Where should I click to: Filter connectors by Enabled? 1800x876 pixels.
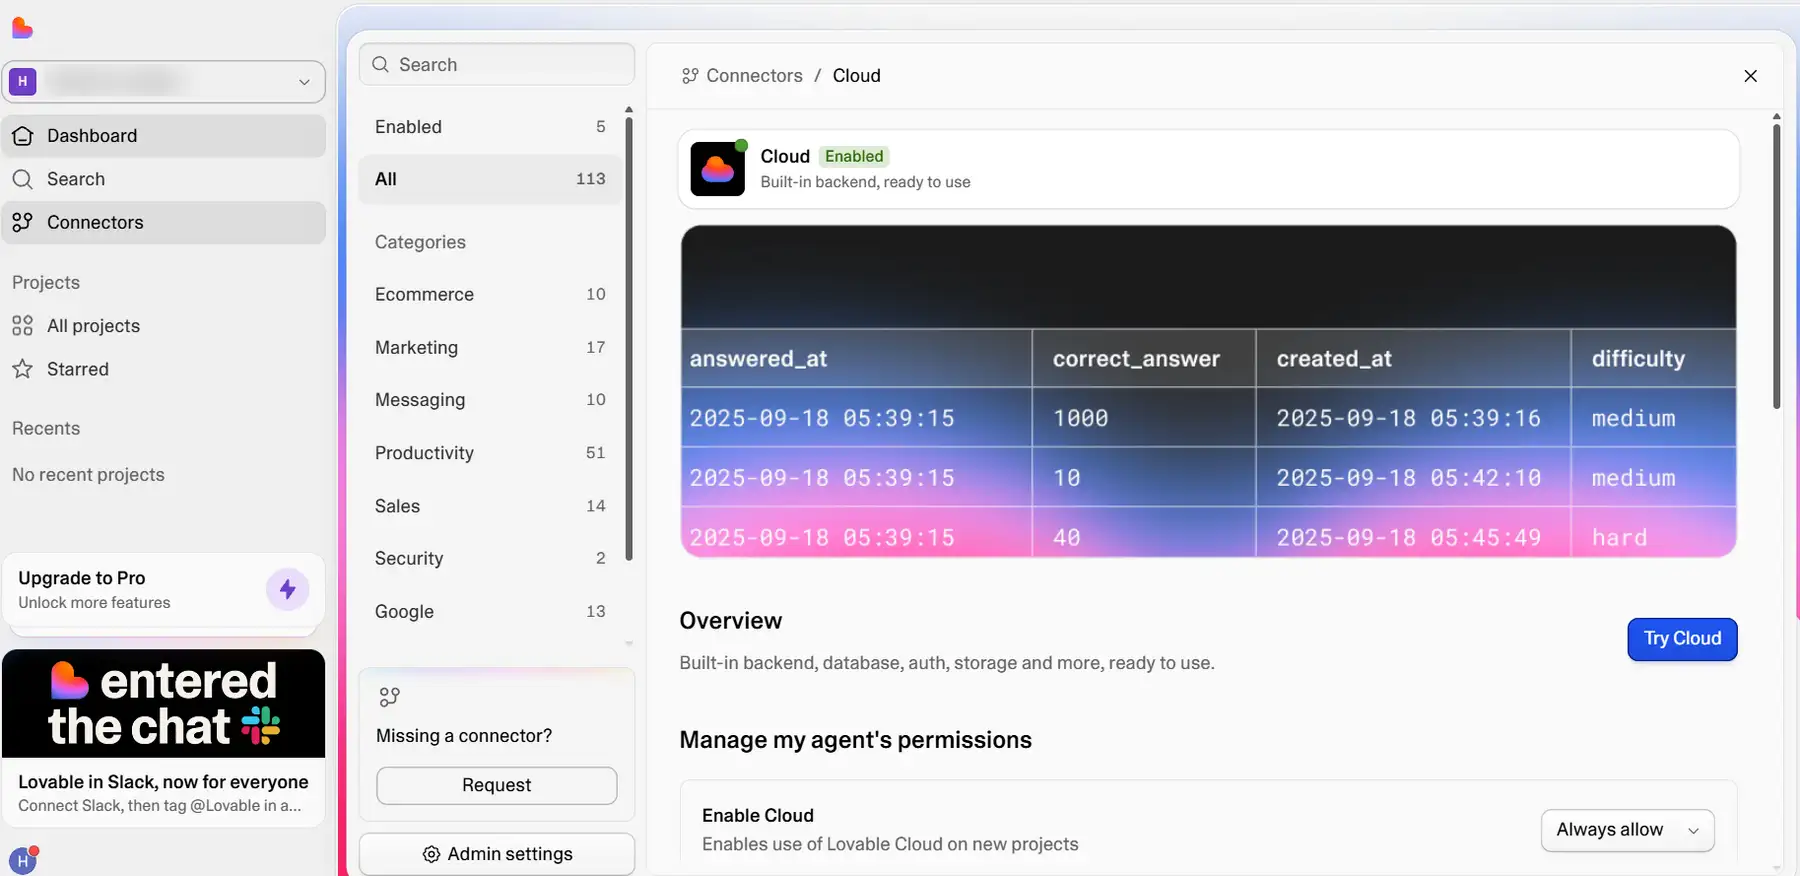(490, 127)
